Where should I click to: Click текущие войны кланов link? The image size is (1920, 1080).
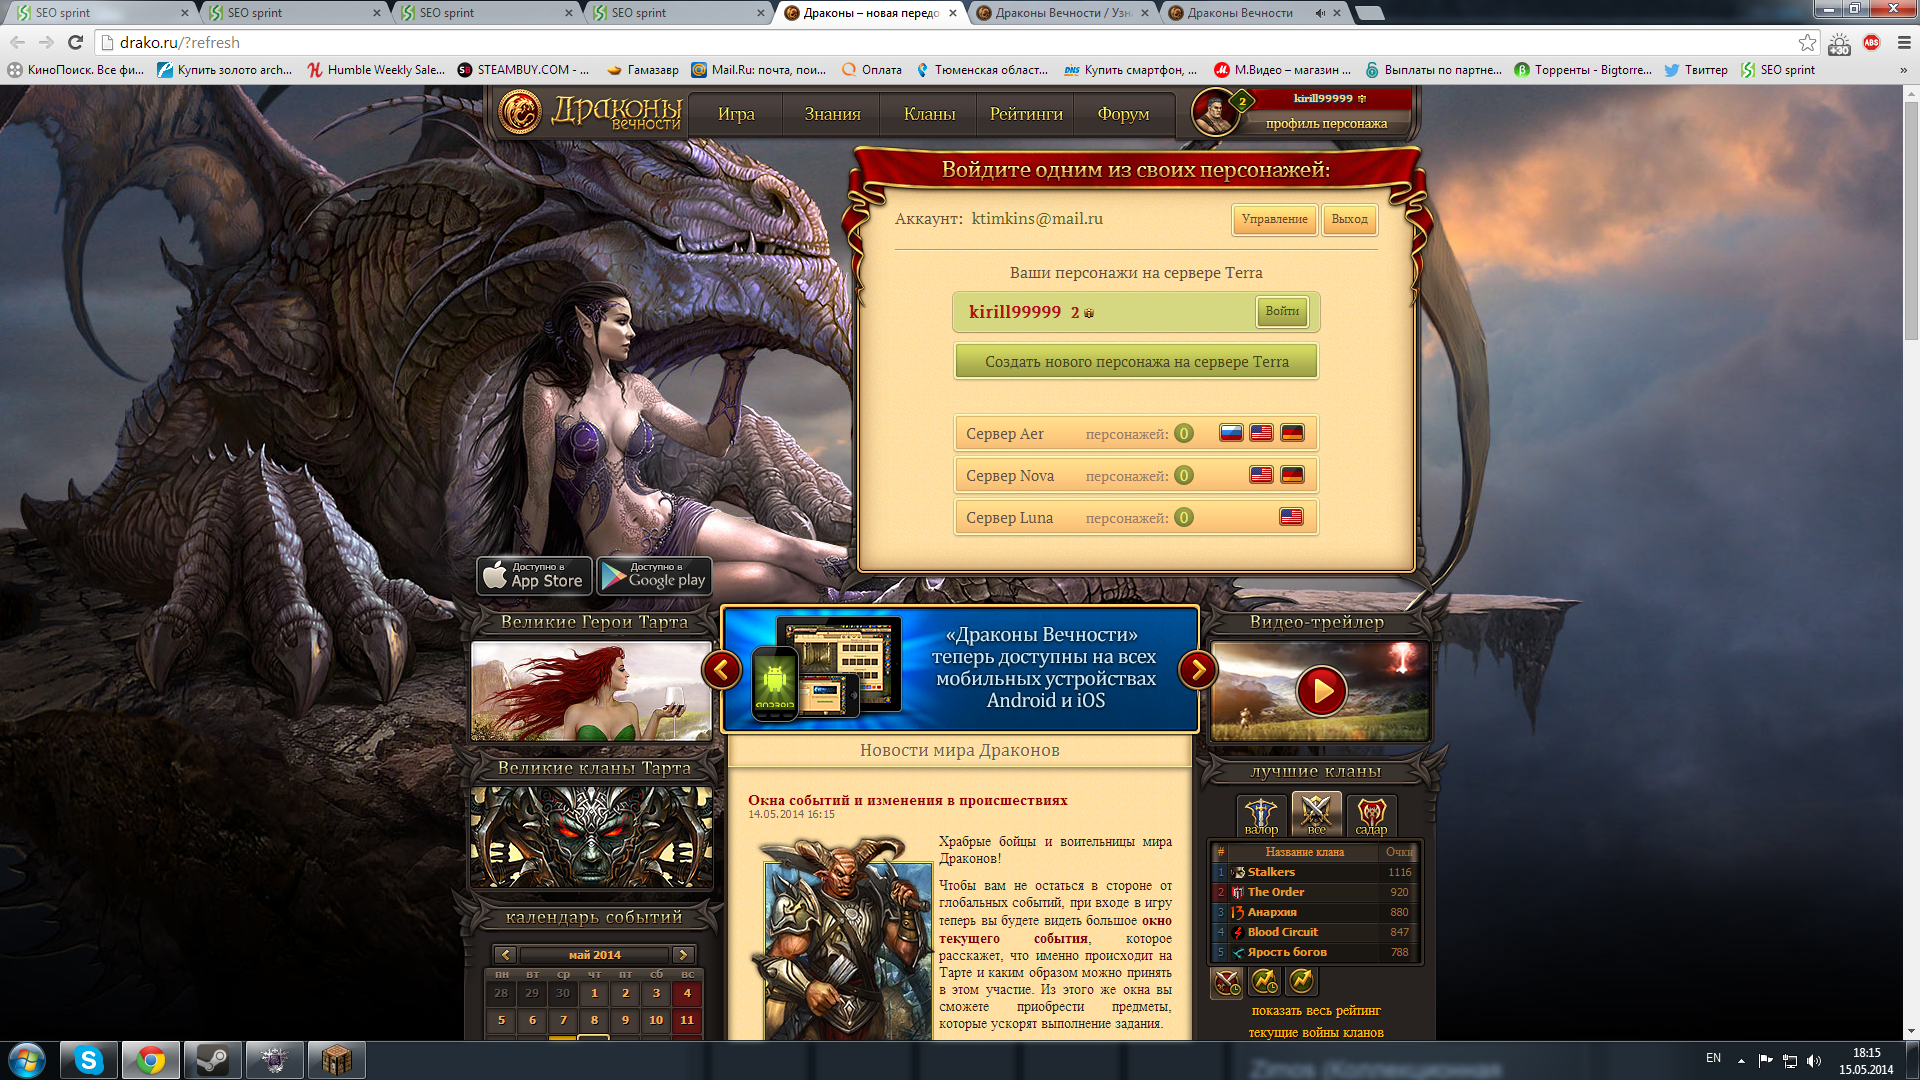coord(1316,1032)
